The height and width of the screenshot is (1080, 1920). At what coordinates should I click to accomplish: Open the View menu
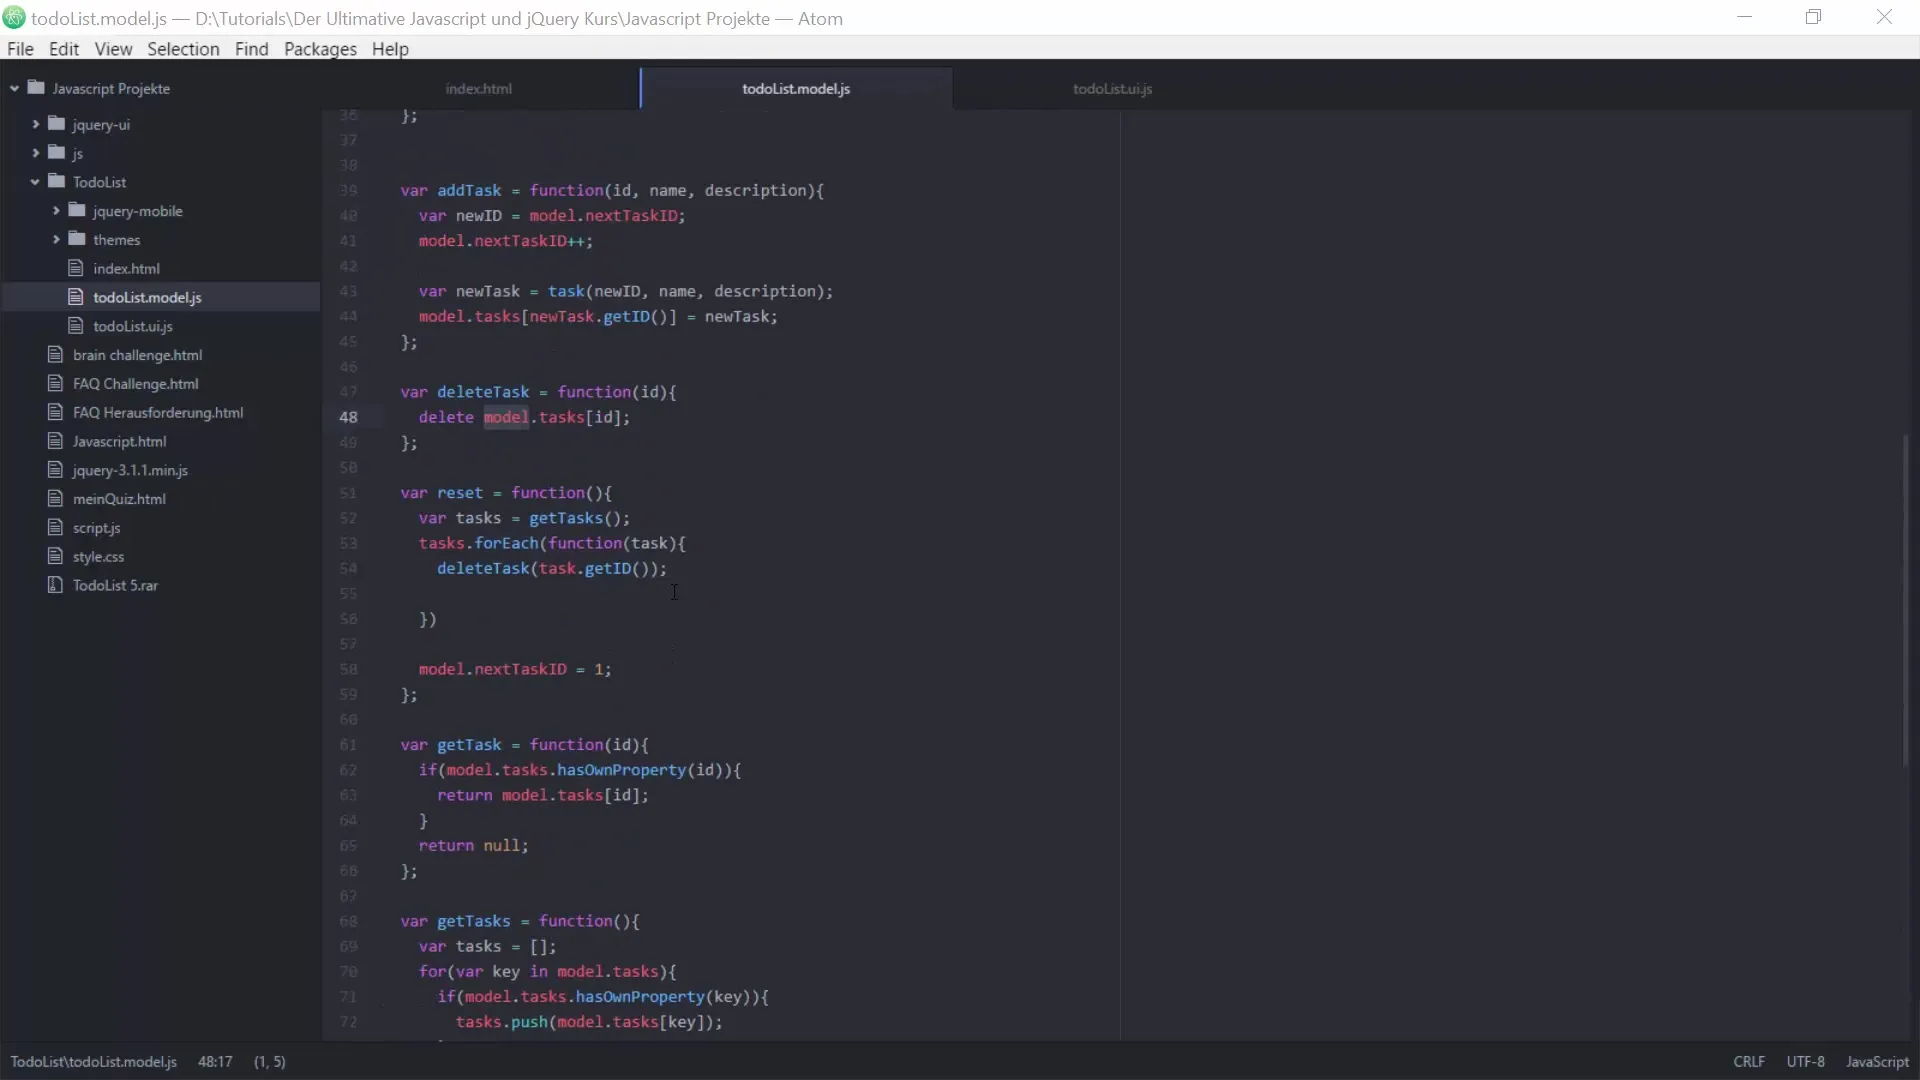[x=113, y=49]
